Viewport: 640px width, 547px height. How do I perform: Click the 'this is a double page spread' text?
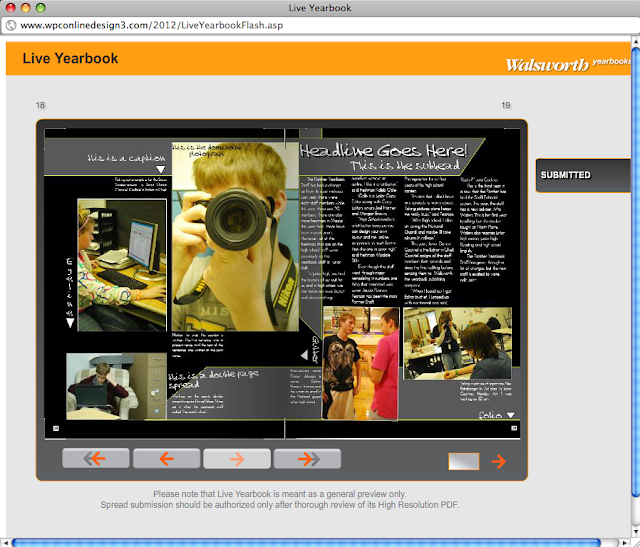[x=213, y=379]
